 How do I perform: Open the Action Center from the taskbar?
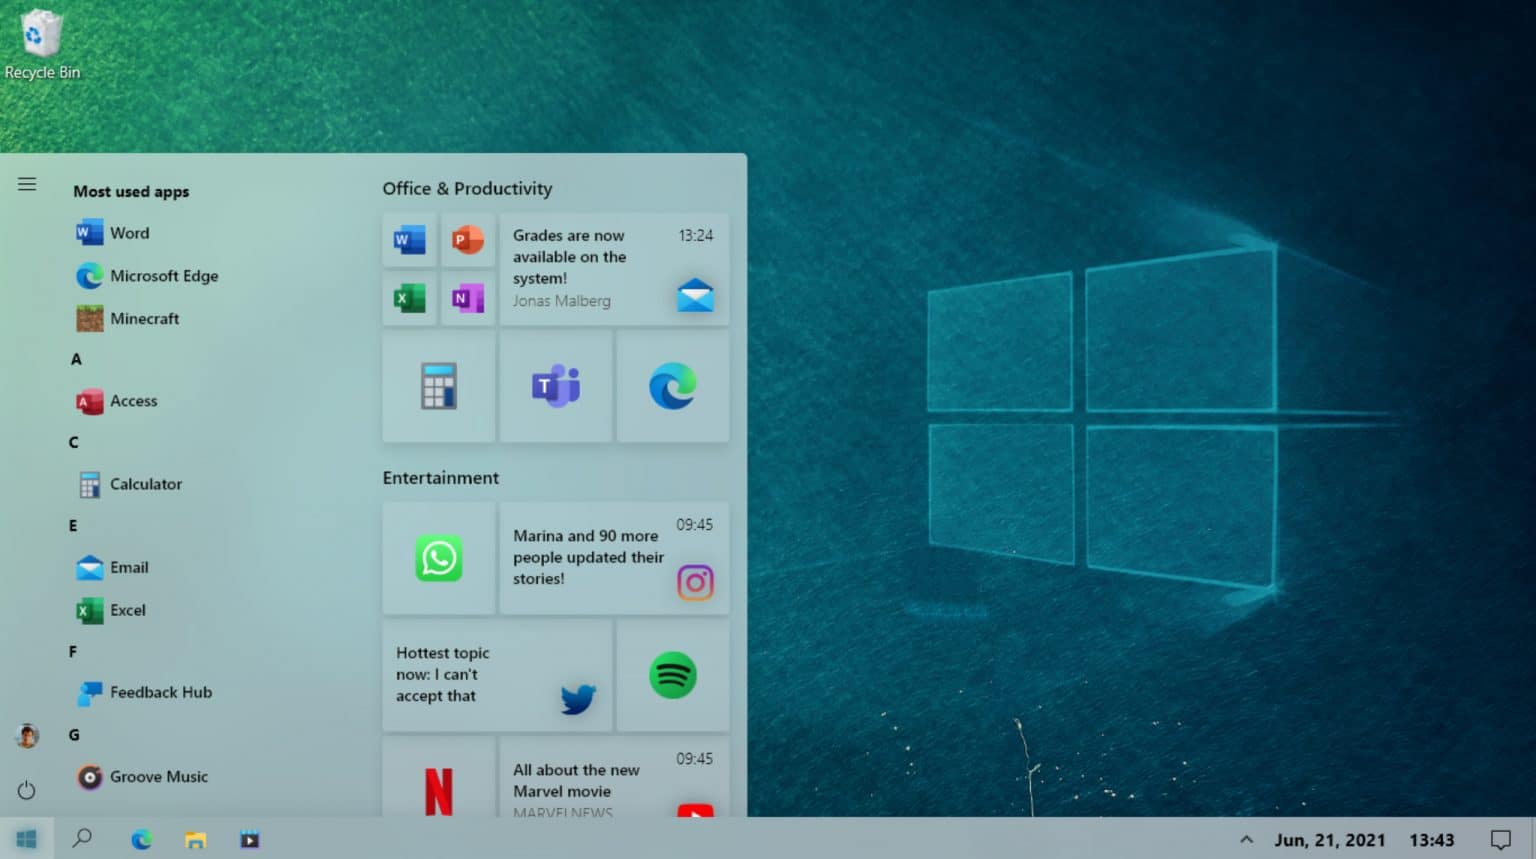pos(1502,839)
